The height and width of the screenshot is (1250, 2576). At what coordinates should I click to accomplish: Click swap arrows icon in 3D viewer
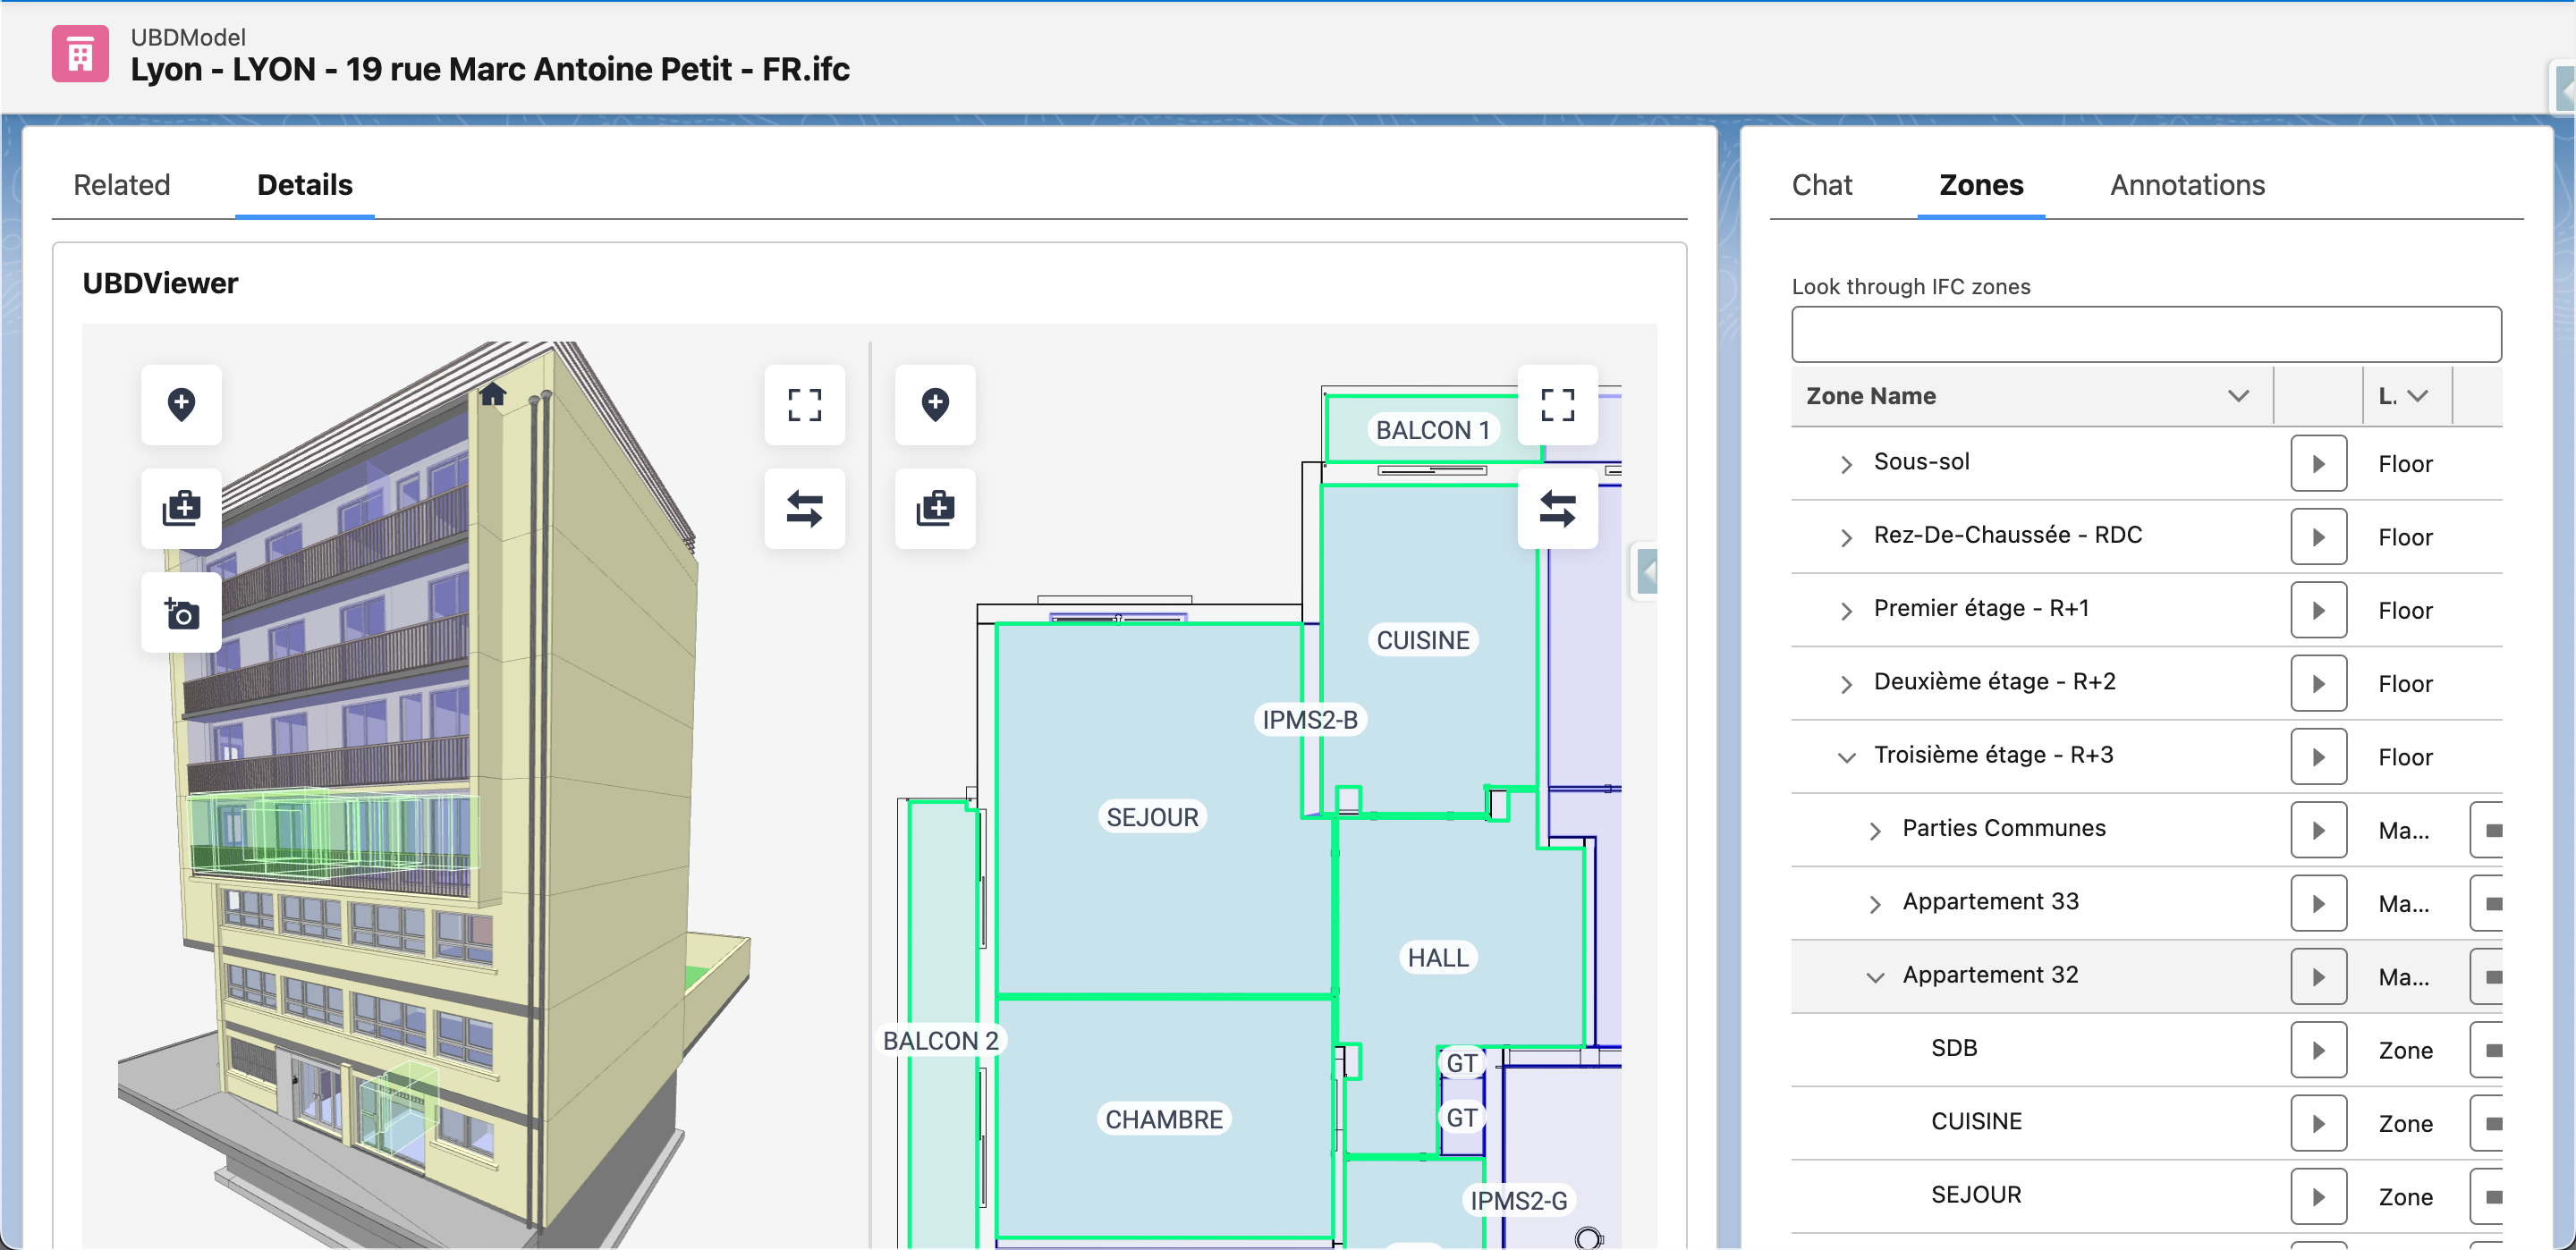pos(804,509)
